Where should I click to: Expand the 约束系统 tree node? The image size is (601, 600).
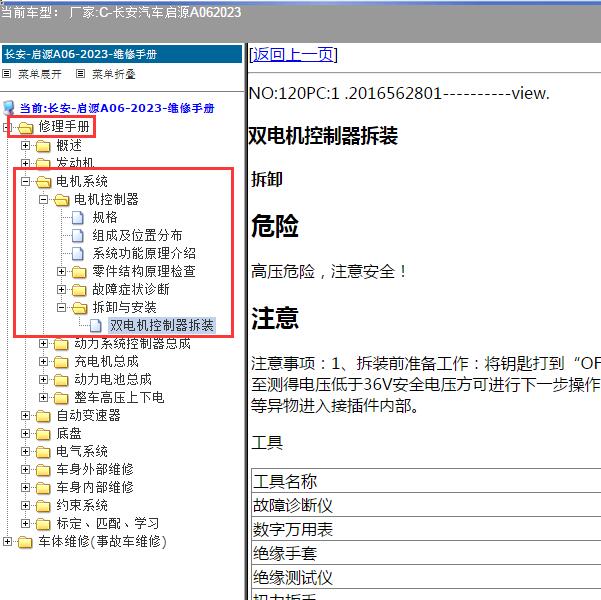click(x=25, y=506)
